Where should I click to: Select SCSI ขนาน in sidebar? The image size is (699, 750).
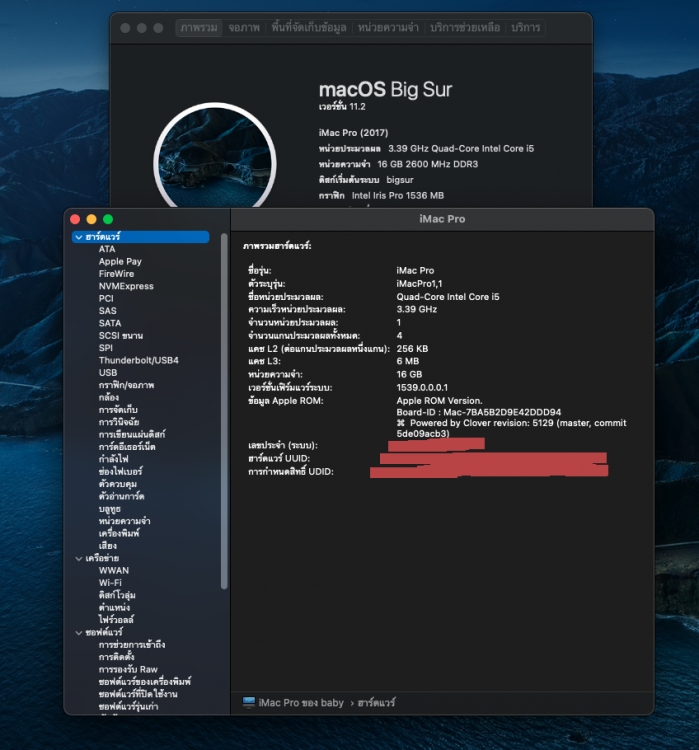coord(121,336)
